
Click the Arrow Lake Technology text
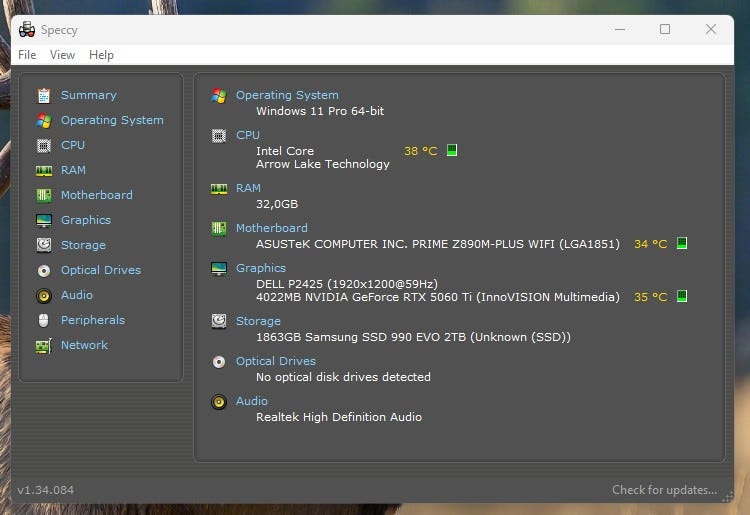(x=323, y=164)
